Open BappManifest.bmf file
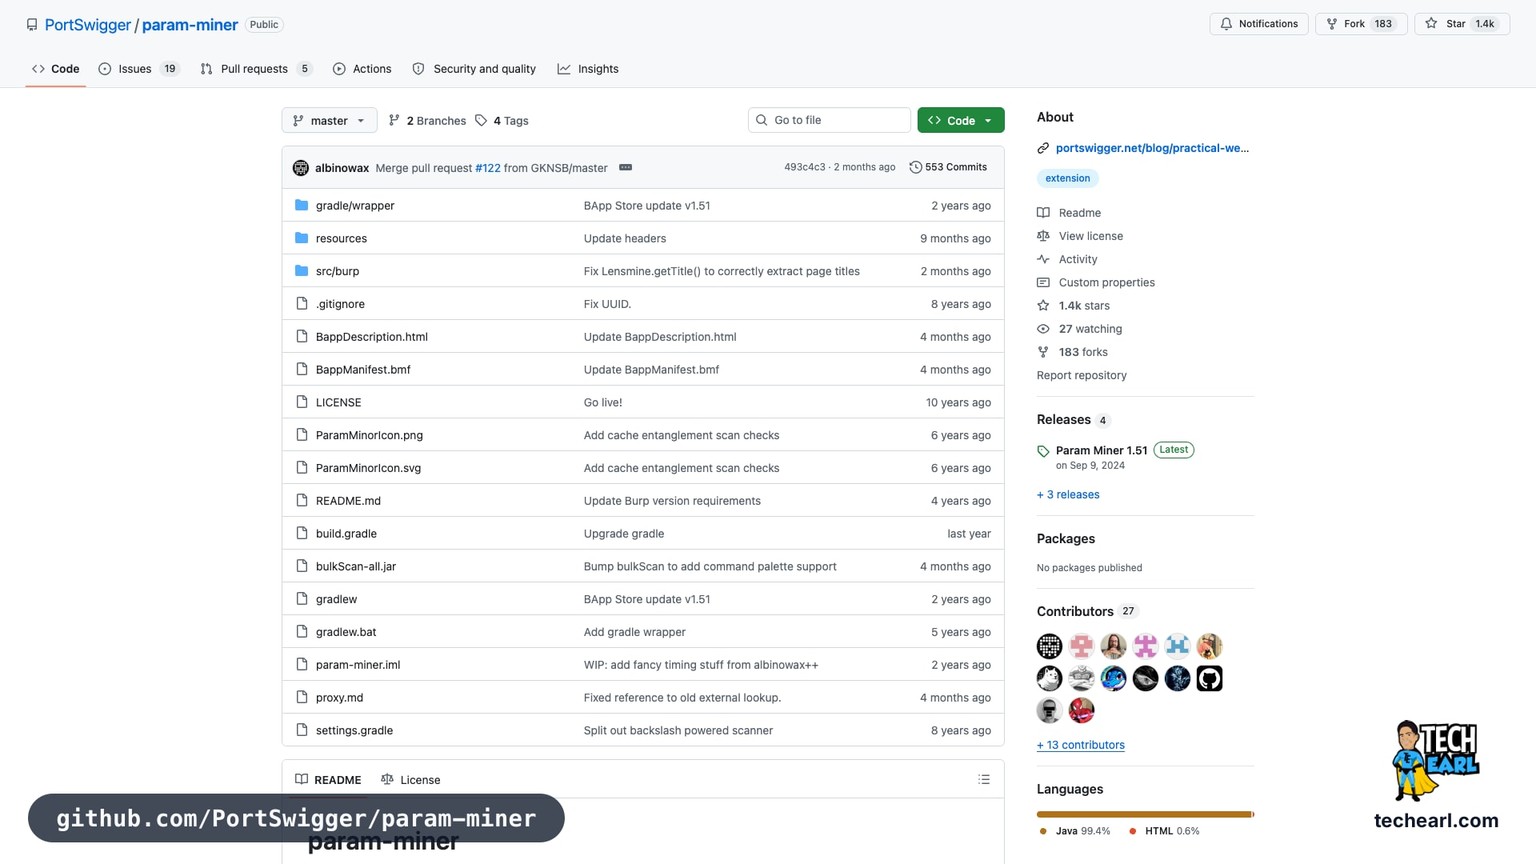This screenshot has width=1536, height=864. point(363,370)
